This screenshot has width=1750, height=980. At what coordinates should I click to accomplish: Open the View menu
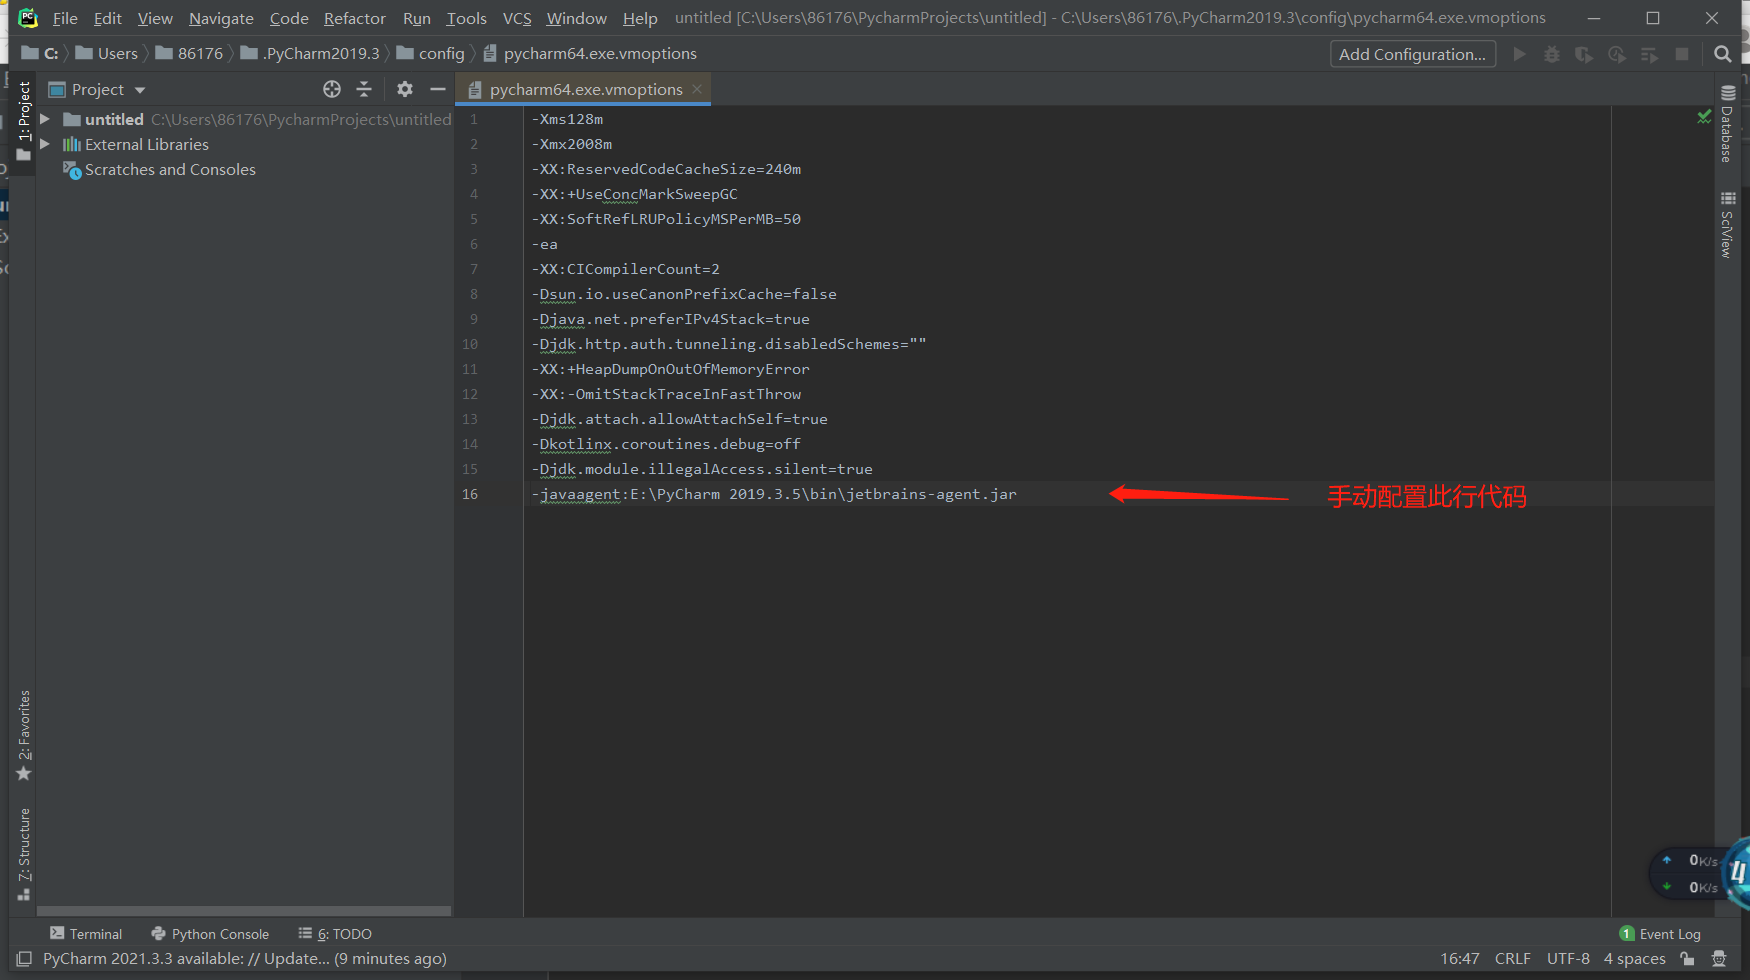[x=155, y=18]
